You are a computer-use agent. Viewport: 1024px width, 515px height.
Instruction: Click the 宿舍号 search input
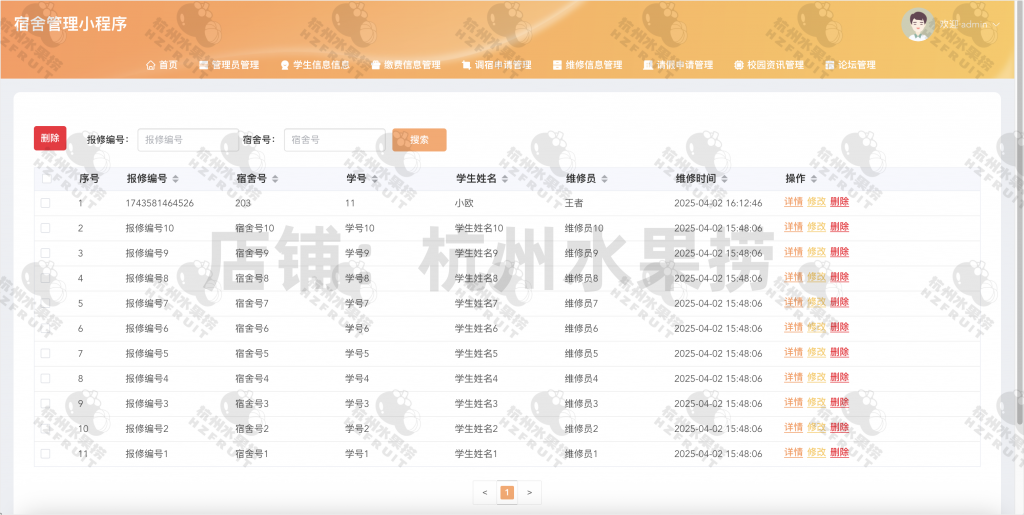334,140
